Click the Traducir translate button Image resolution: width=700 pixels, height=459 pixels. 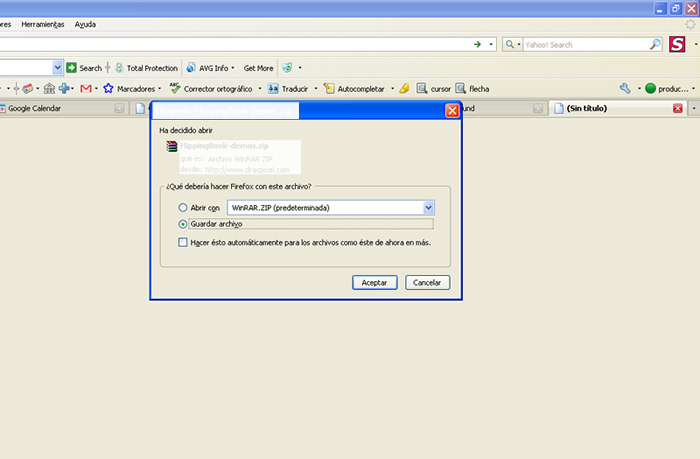(x=288, y=88)
